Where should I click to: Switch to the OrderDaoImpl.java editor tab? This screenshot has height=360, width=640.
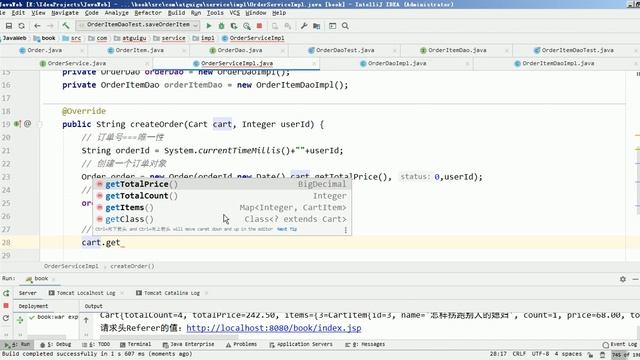pos(397,63)
